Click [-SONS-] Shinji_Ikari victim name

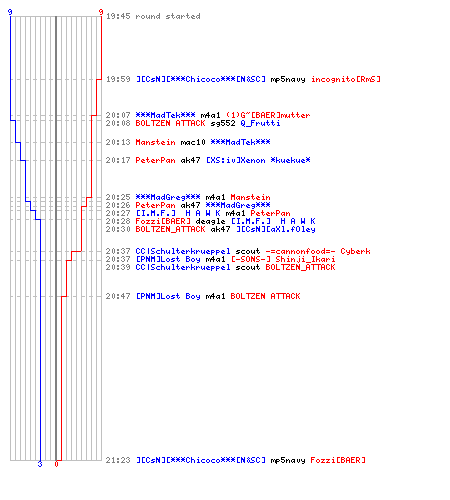[283, 259]
